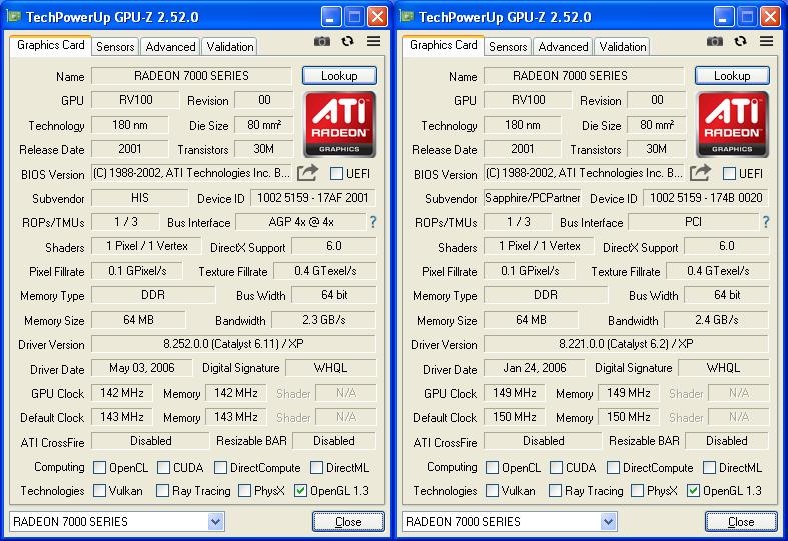This screenshot has width=788, height=541.
Task: Click Lookup button in left window
Action: (x=339, y=76)
